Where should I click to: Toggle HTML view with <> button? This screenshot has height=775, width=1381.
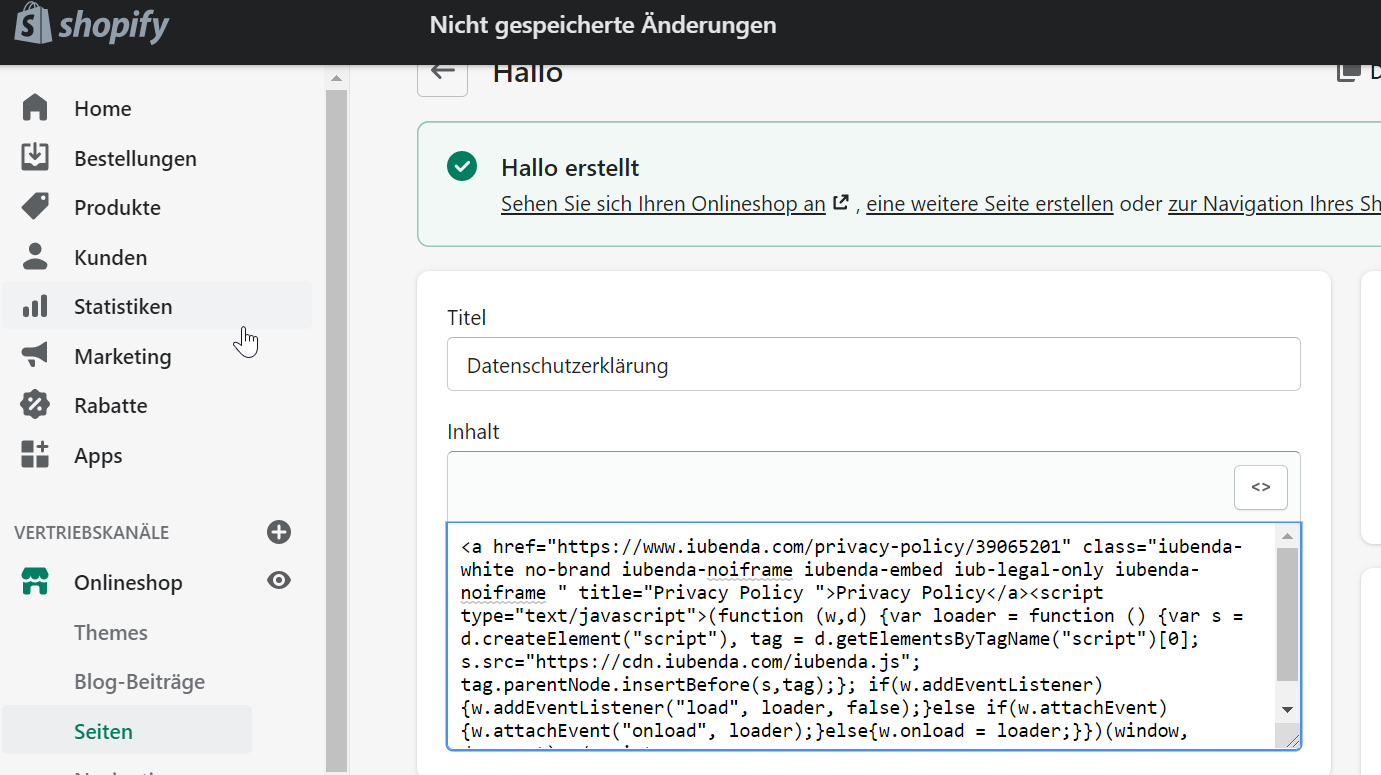pos(1260,487)
